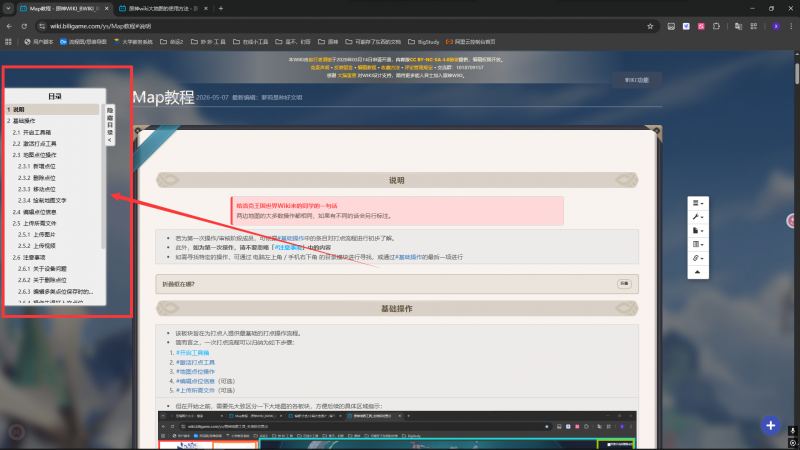Open the layout columns menu icon
This screenshot has height=450, width=800.
point(697,244)
